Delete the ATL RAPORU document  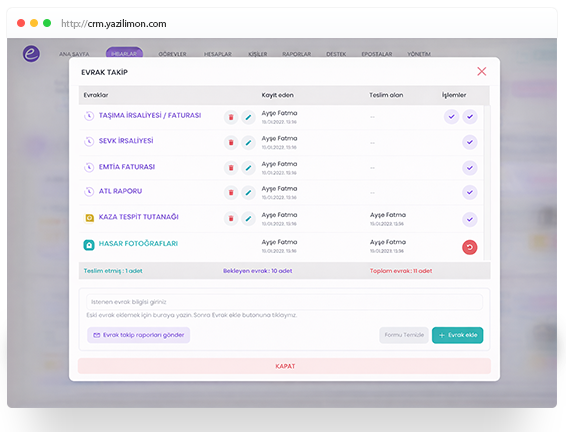click(231, 192)
